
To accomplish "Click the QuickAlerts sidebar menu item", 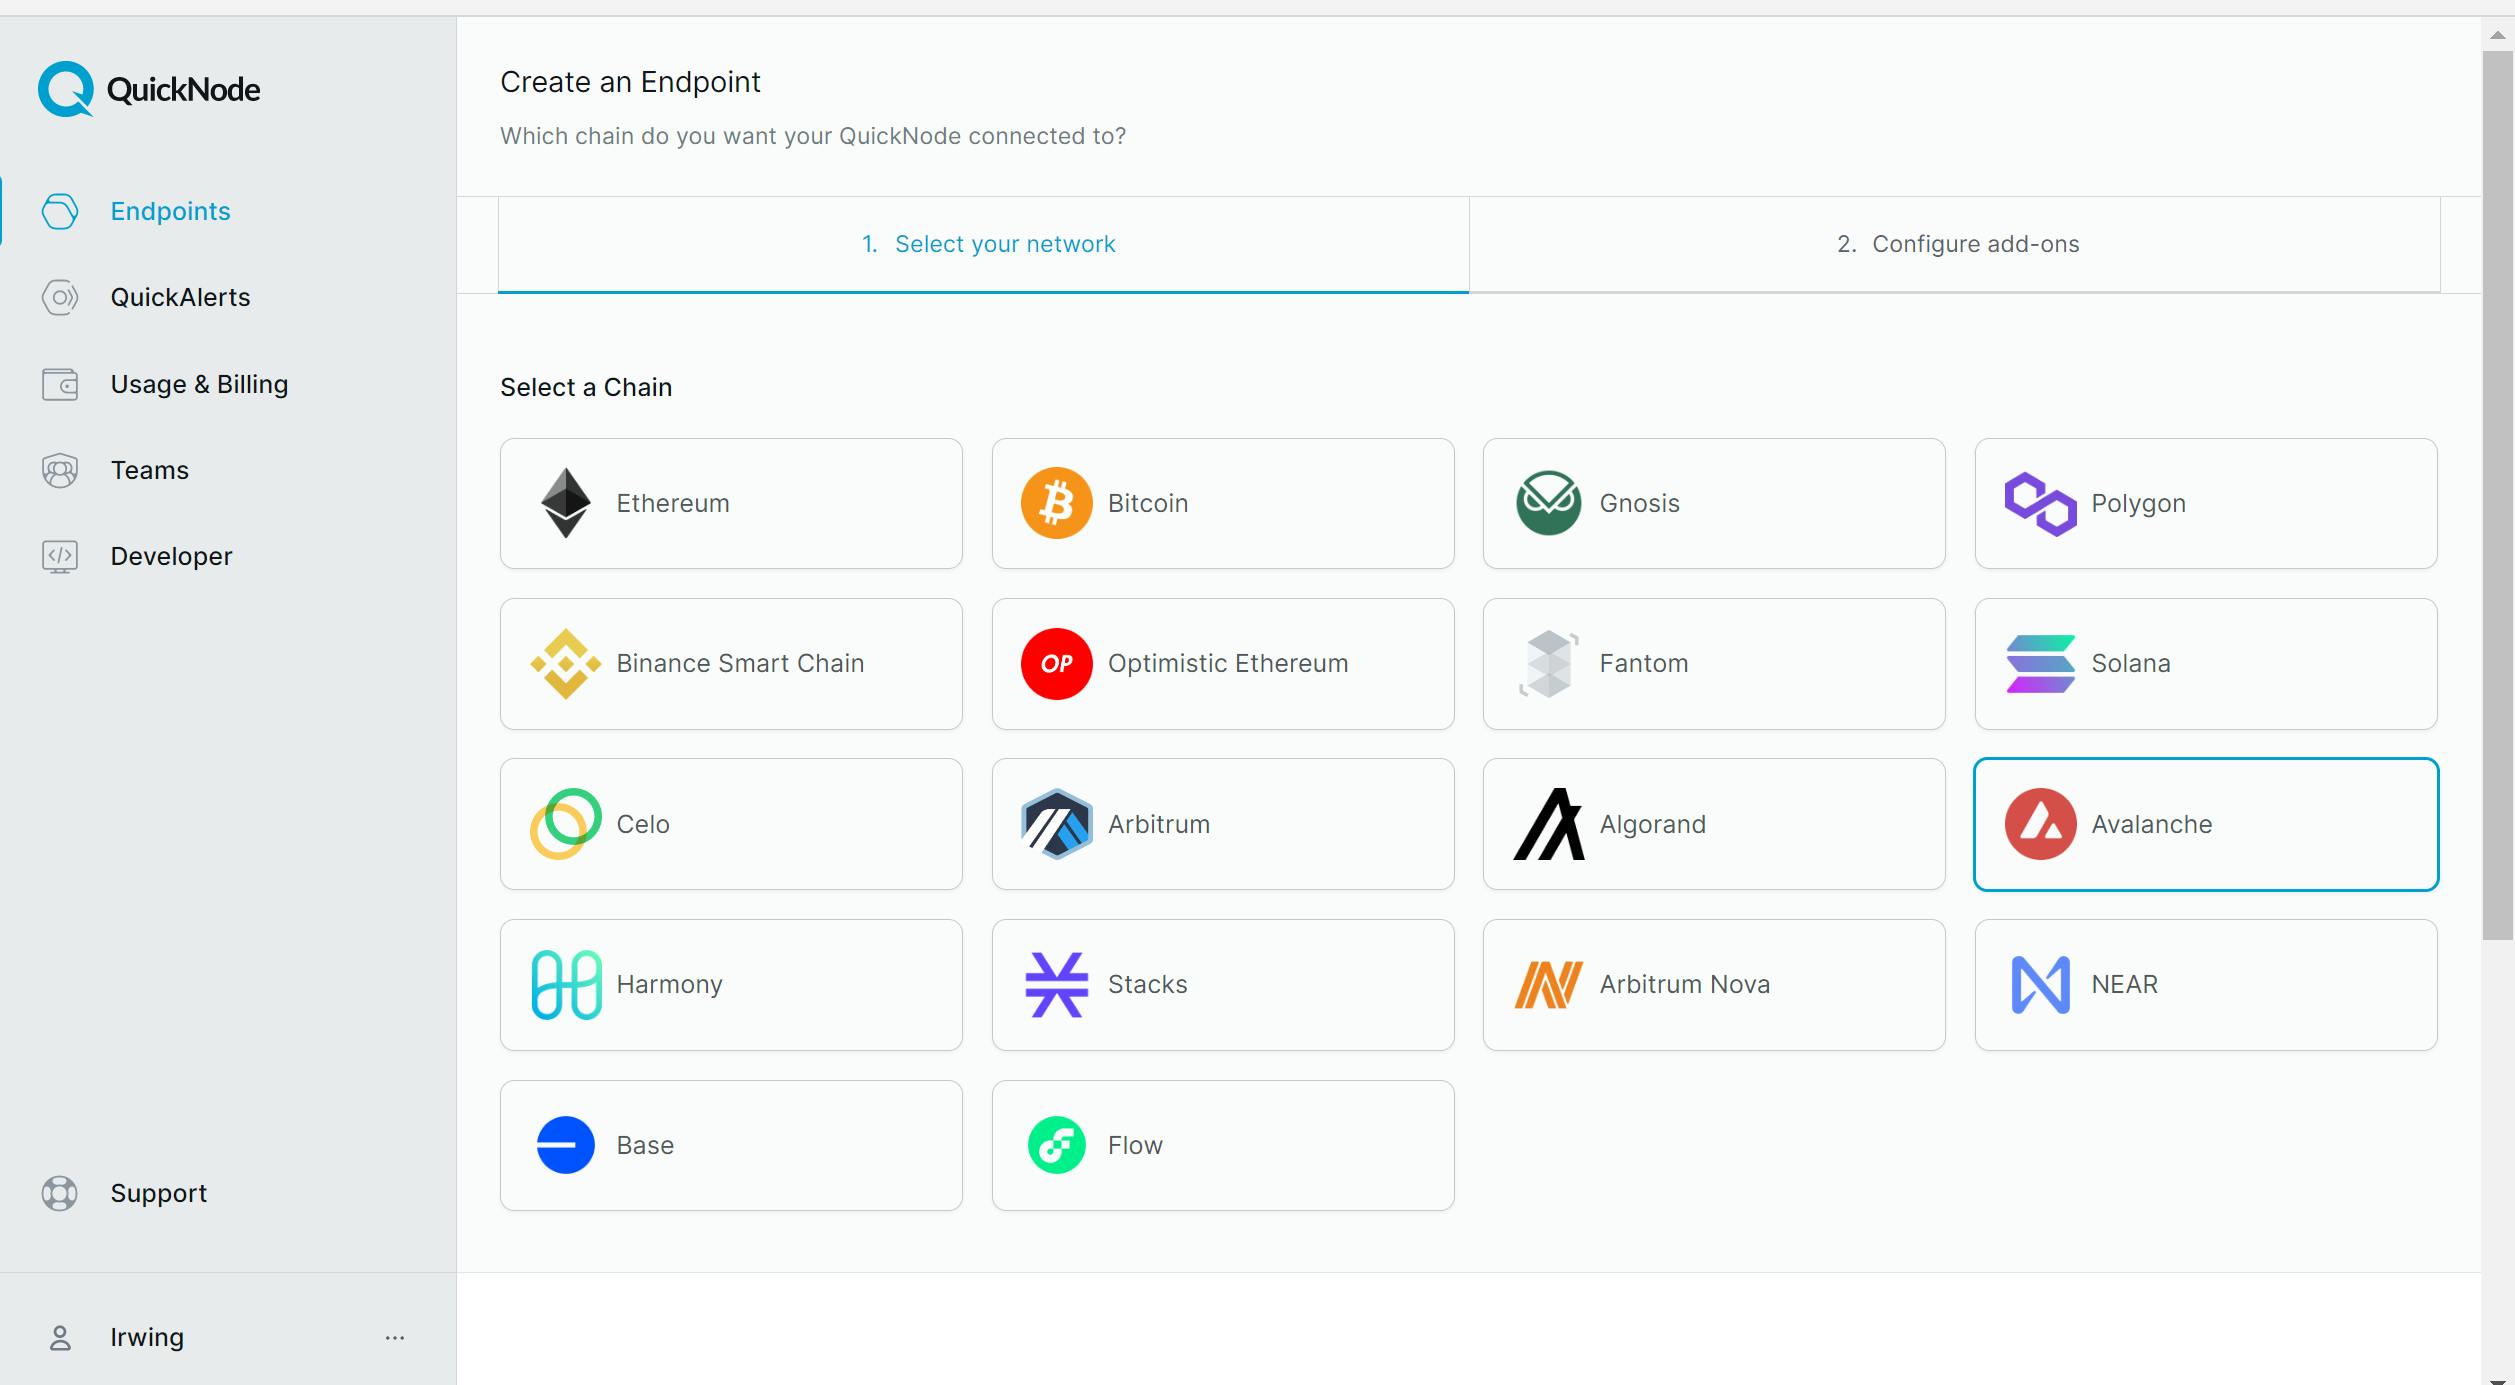I will point(179,297).
